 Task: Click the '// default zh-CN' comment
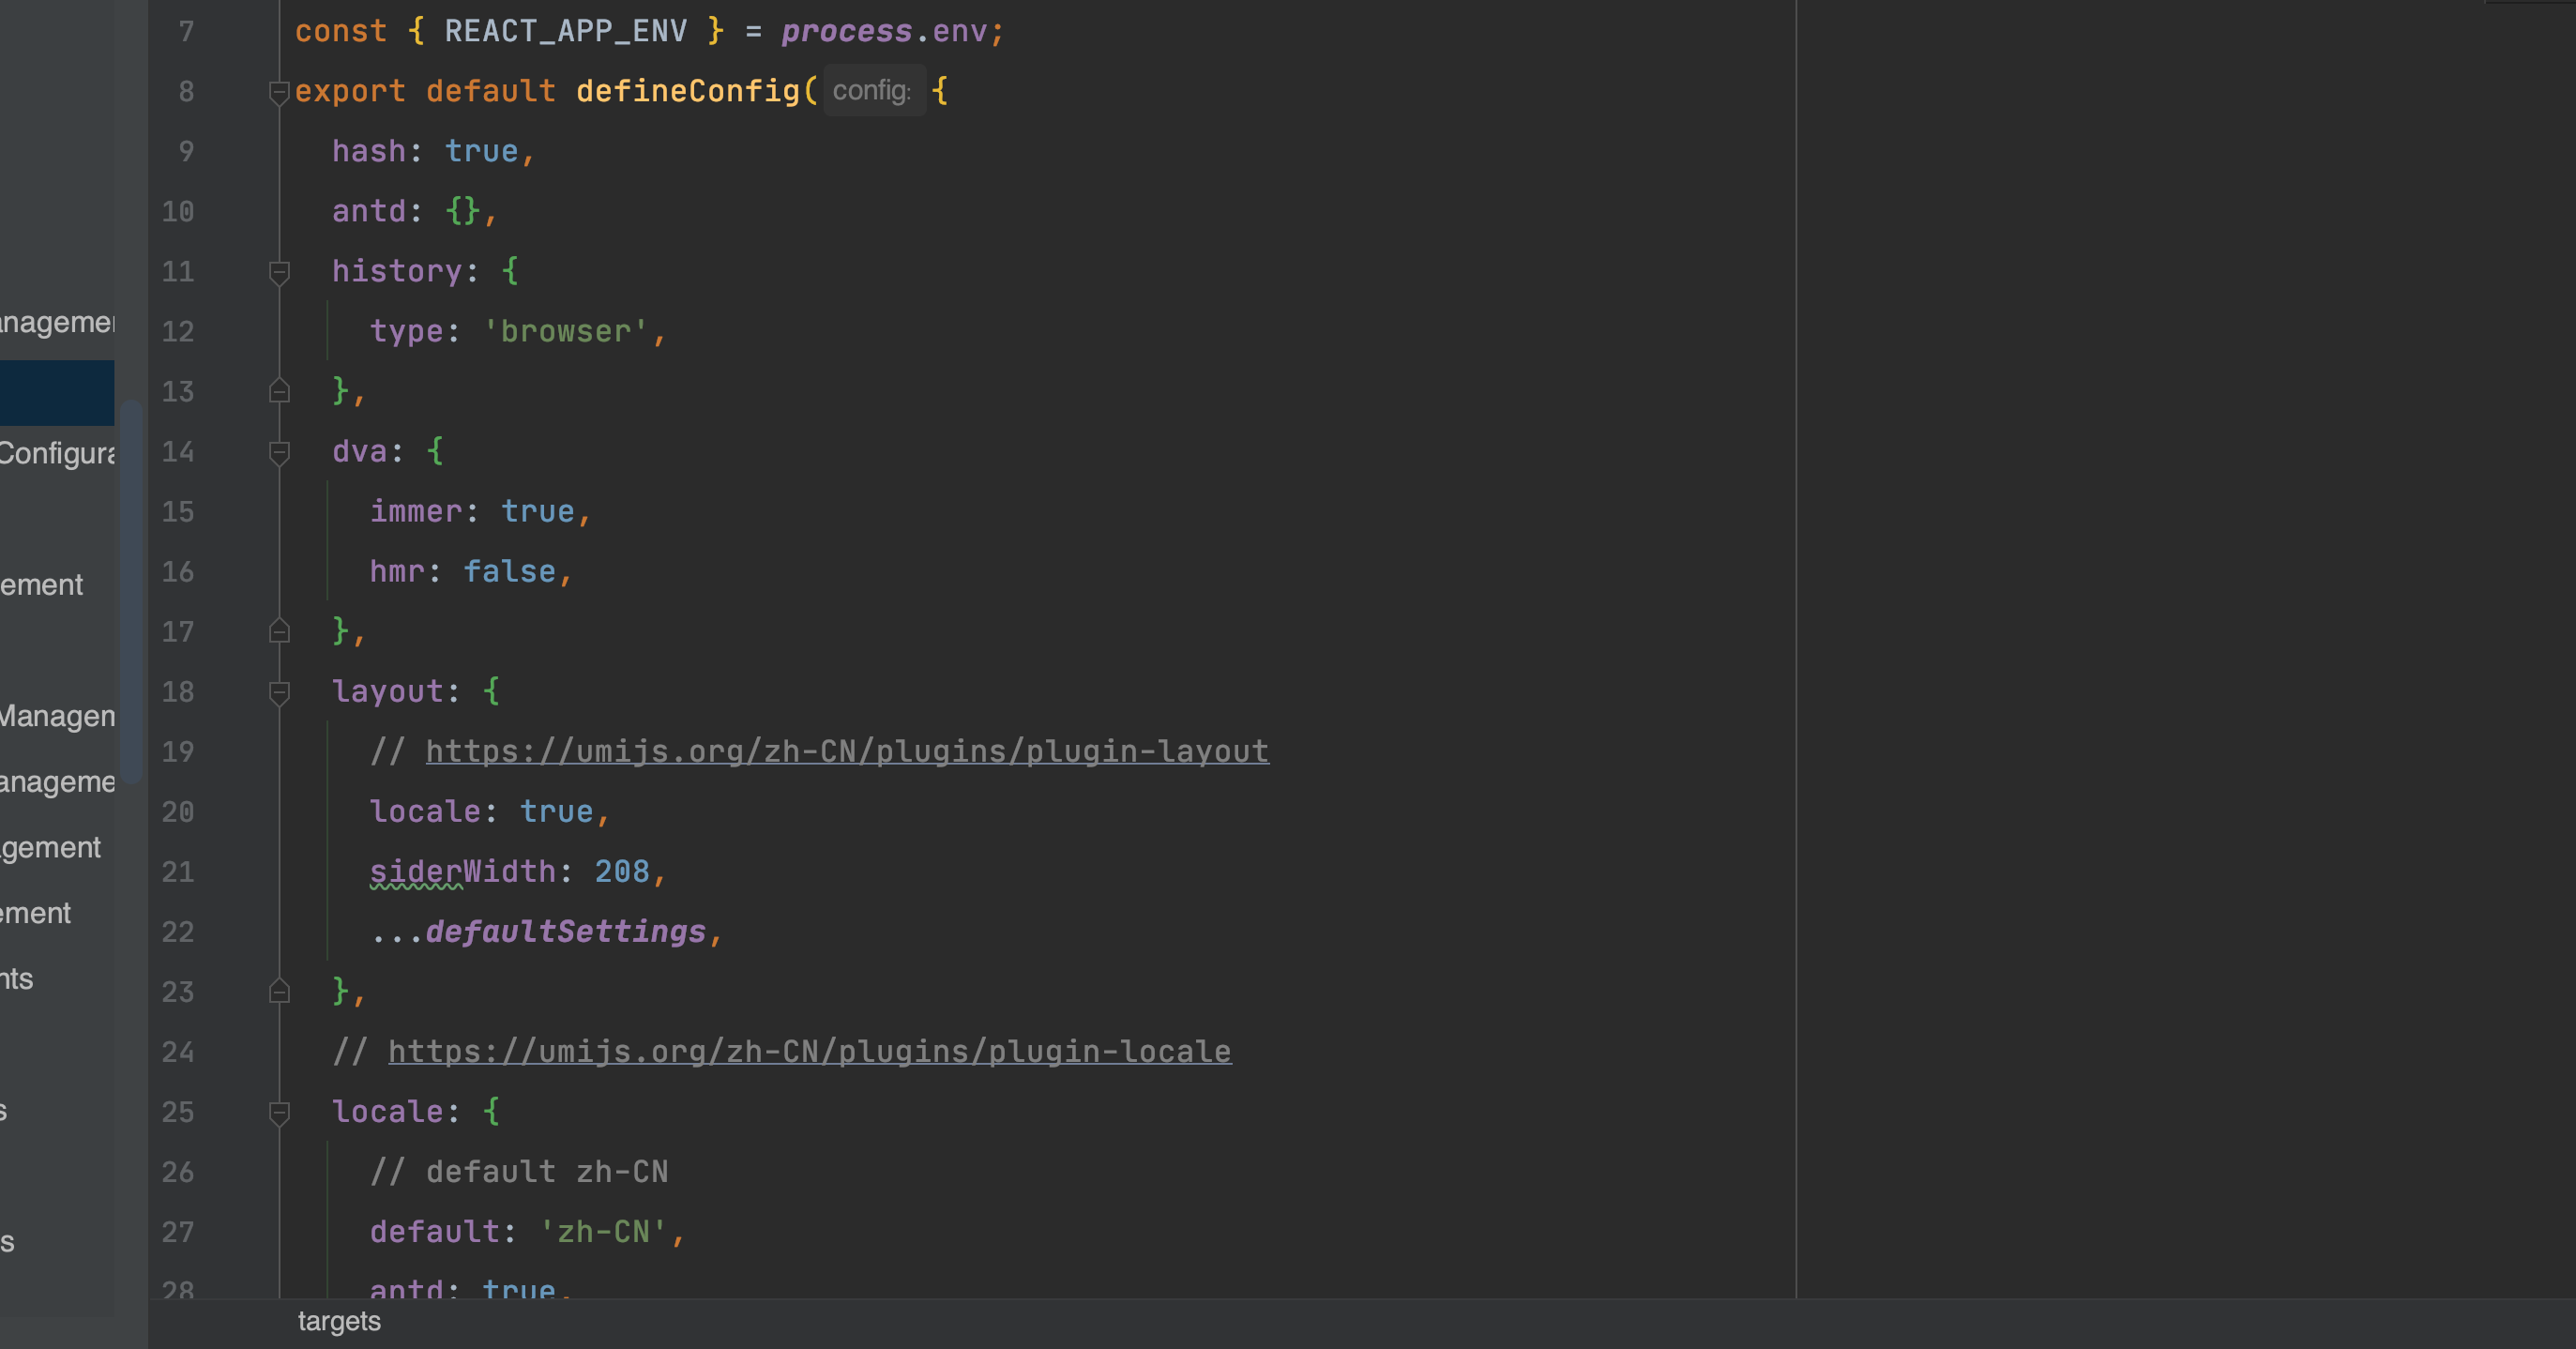[519, 1171]
